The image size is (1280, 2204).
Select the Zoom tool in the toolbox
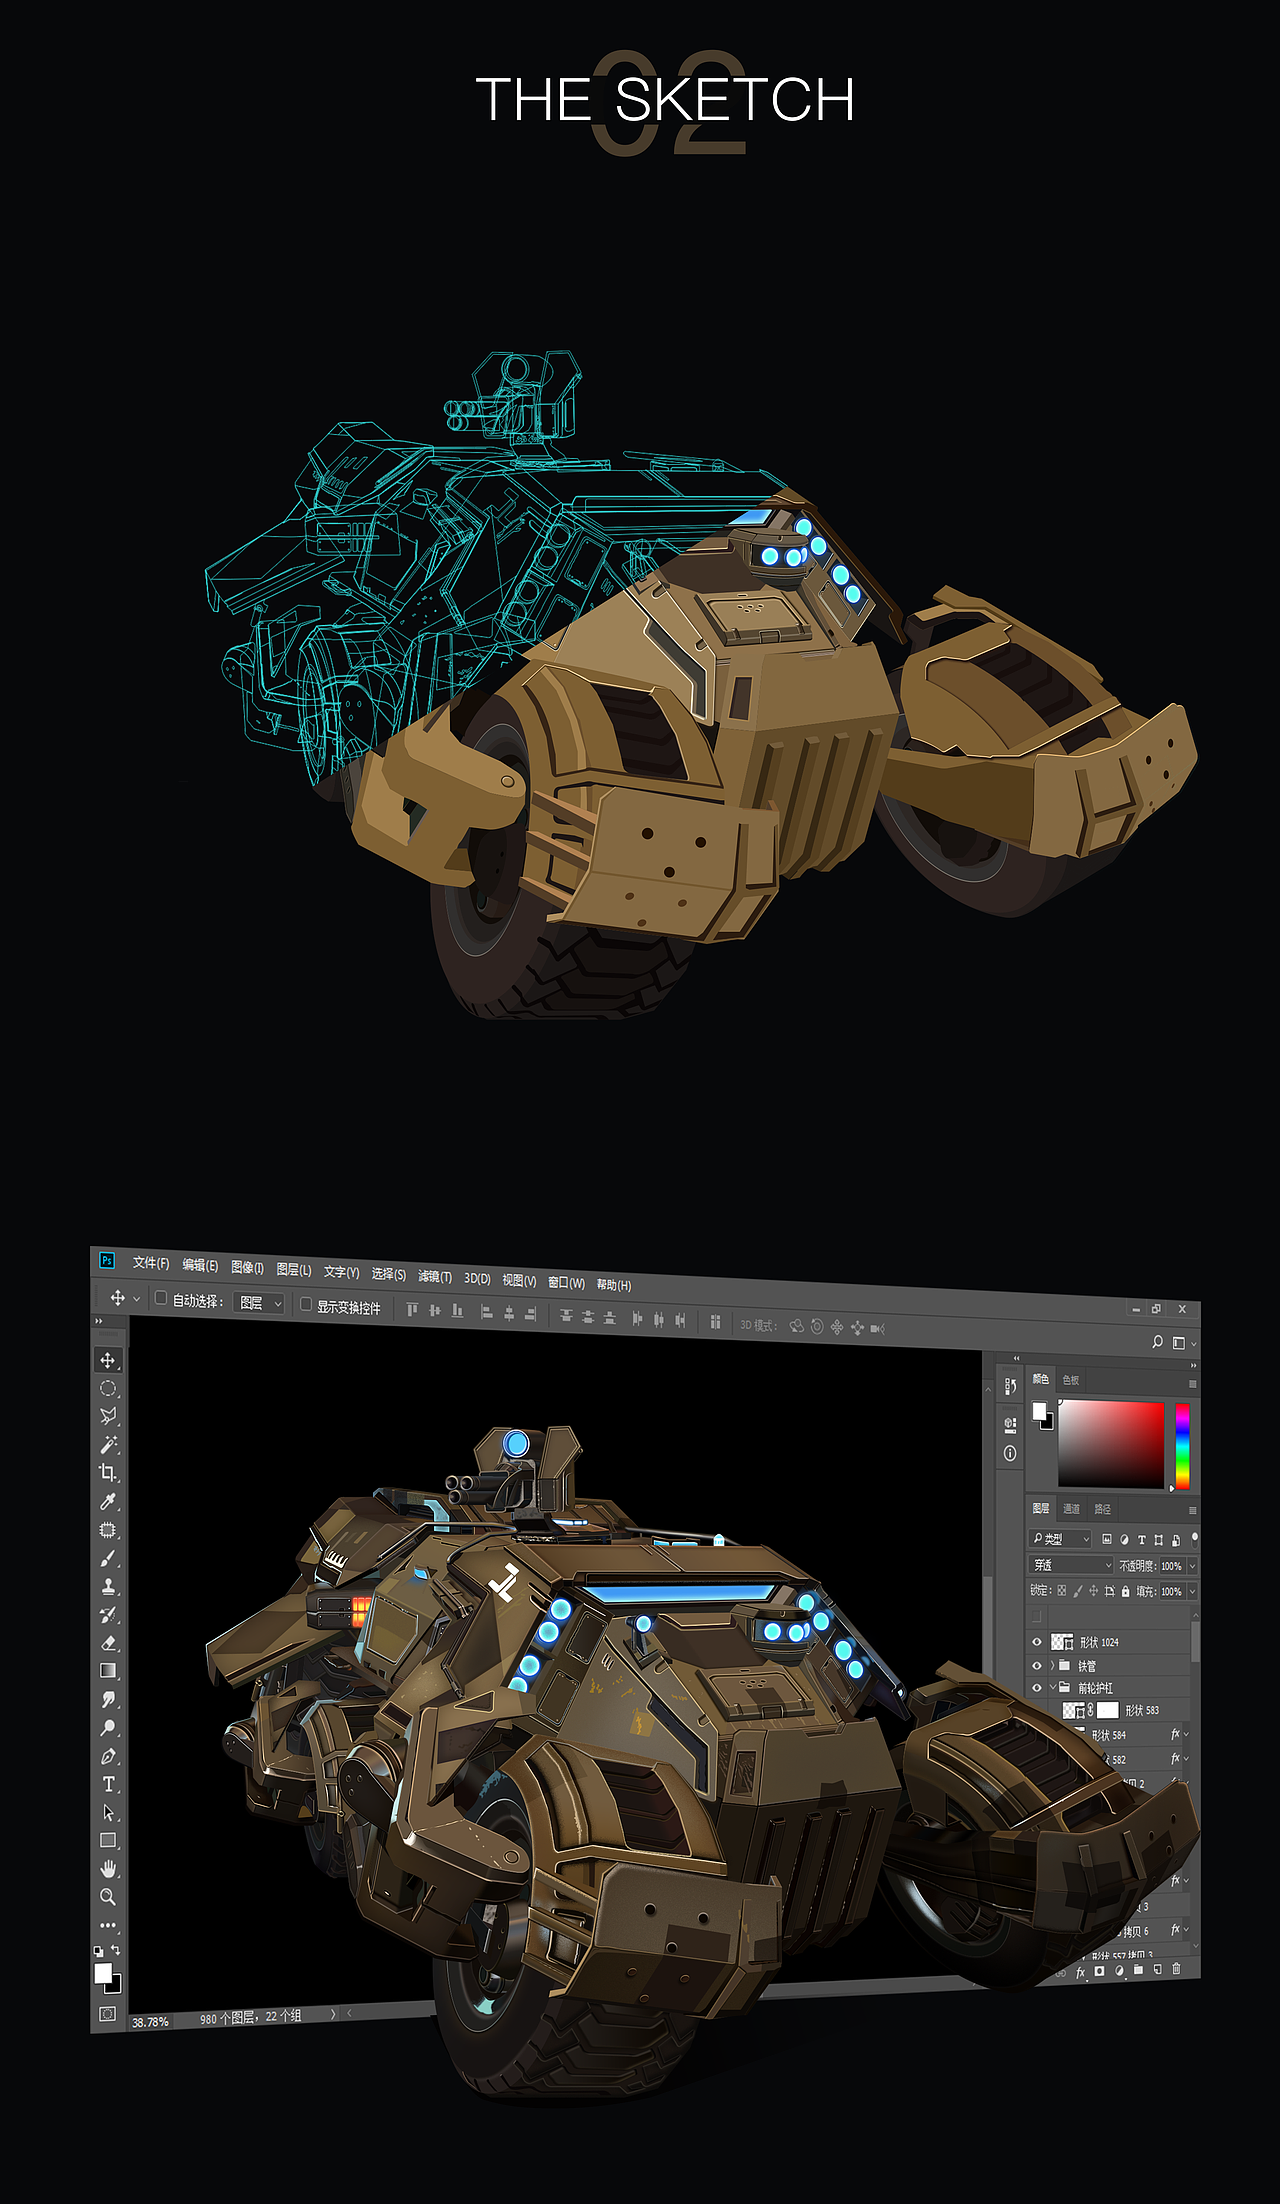108,1897
